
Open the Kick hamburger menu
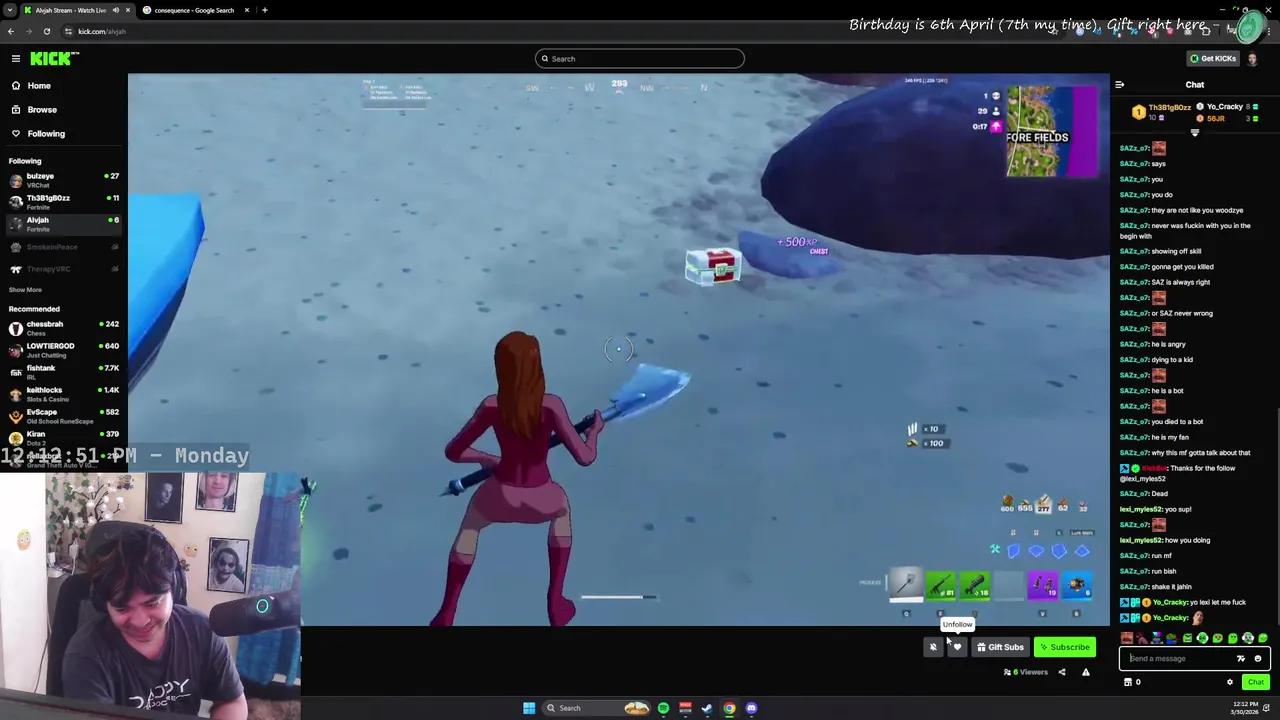tap(16, 59)
